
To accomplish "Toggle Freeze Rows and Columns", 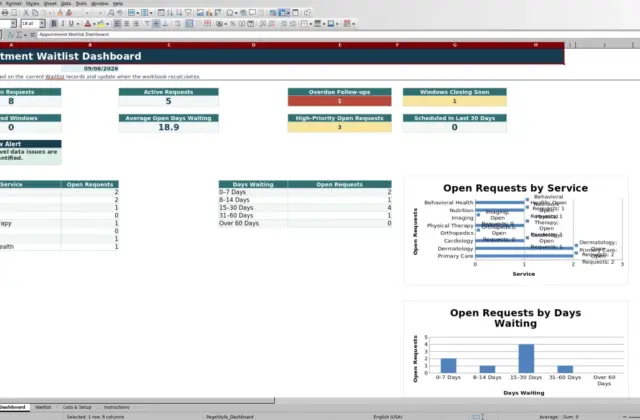I will tap(282, 13).
